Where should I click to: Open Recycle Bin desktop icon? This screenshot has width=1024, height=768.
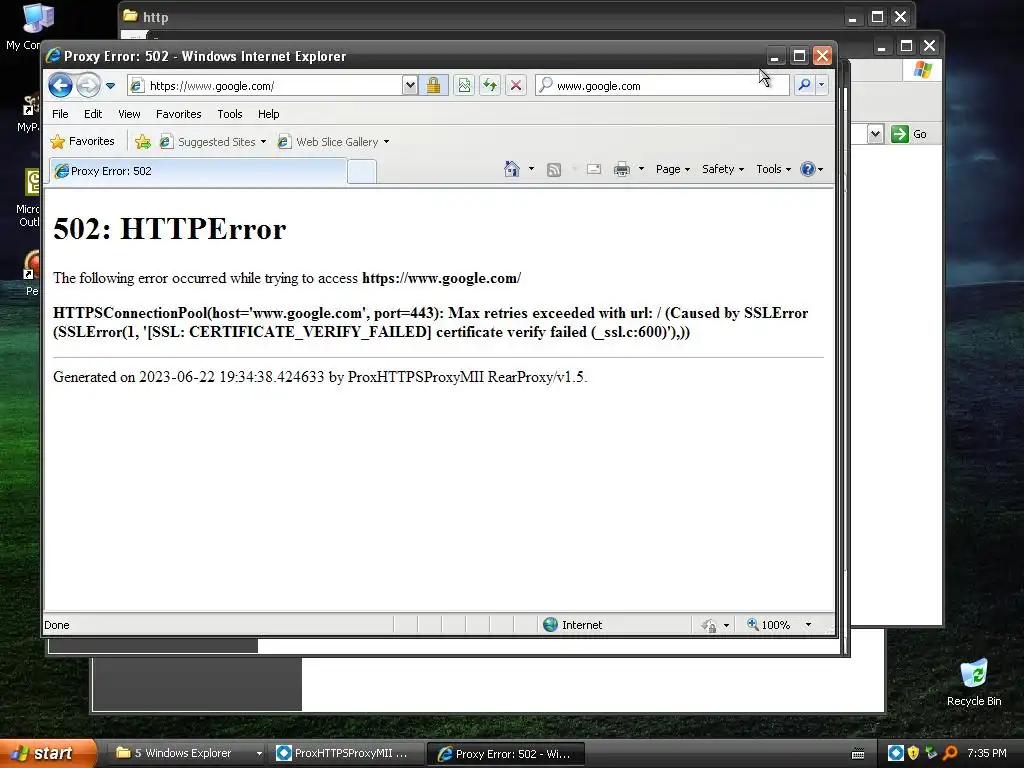[x=974, y=683]
